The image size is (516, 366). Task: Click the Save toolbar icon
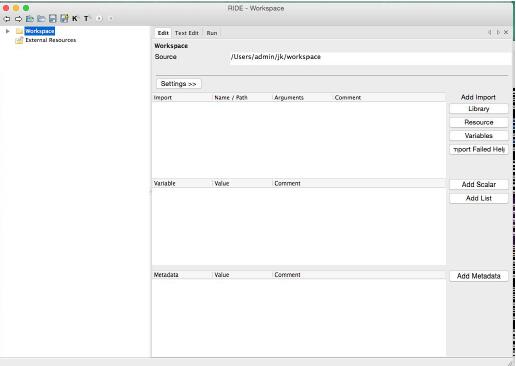click(x=53, y=19)
